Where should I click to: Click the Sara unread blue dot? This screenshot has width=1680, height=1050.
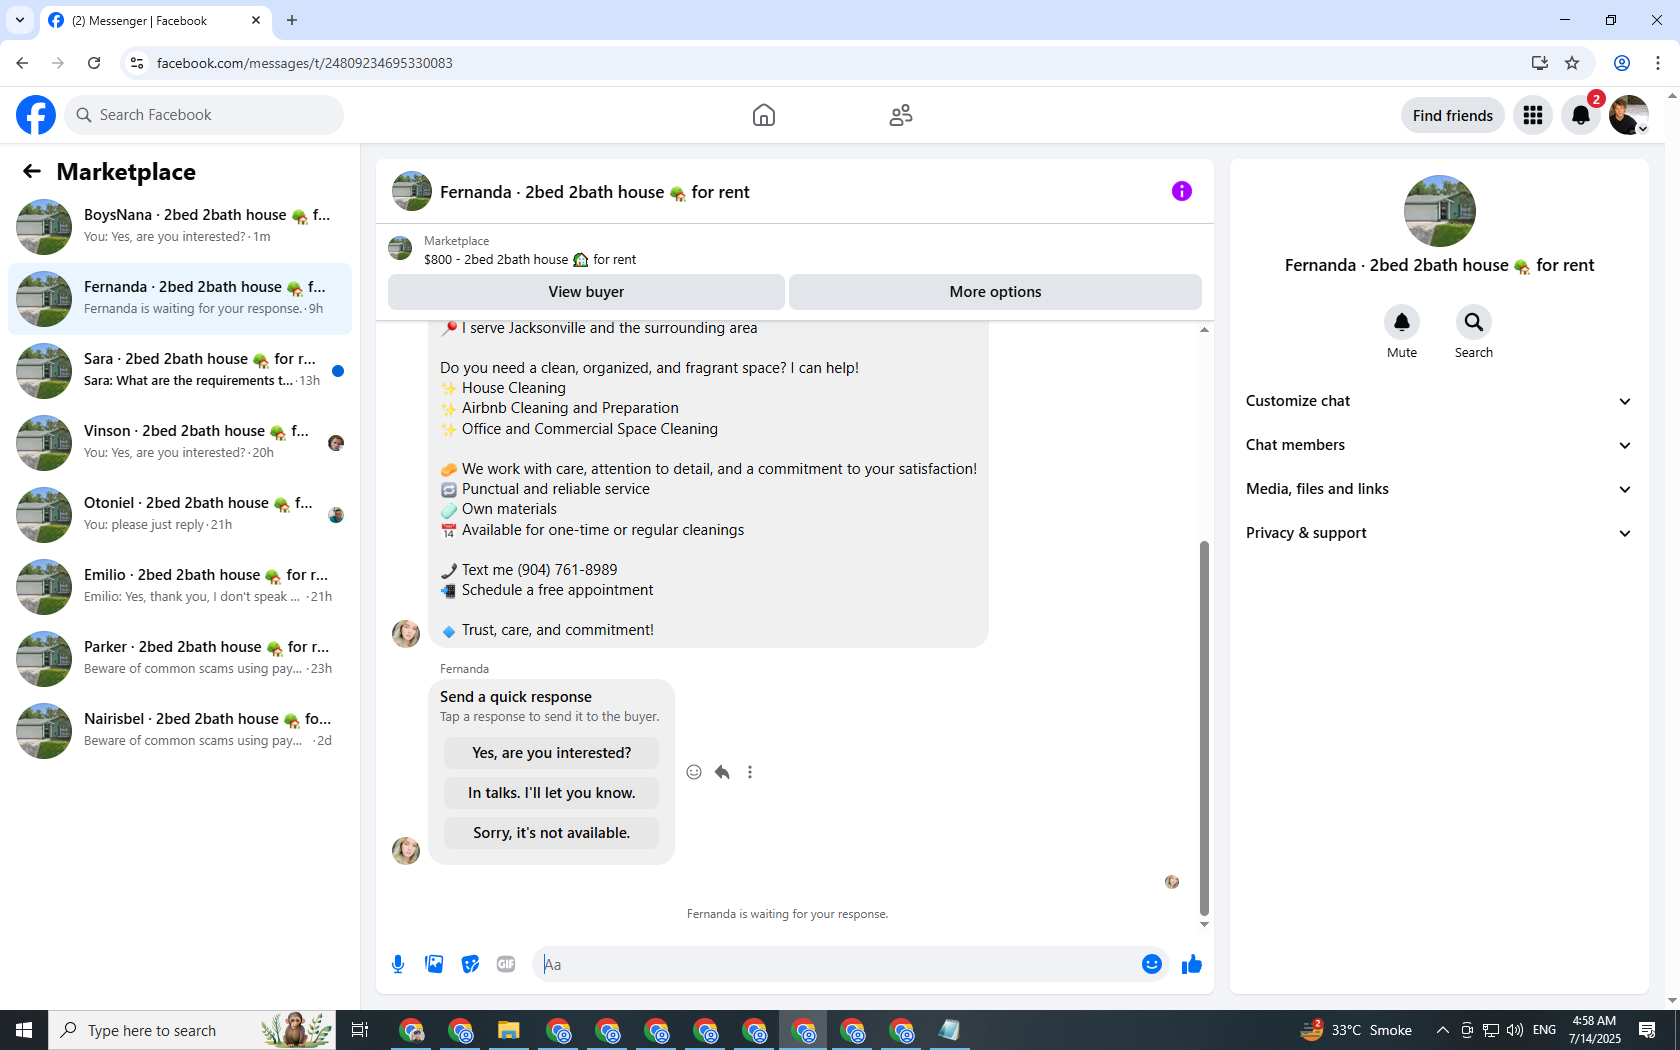(x=338, y=371)
